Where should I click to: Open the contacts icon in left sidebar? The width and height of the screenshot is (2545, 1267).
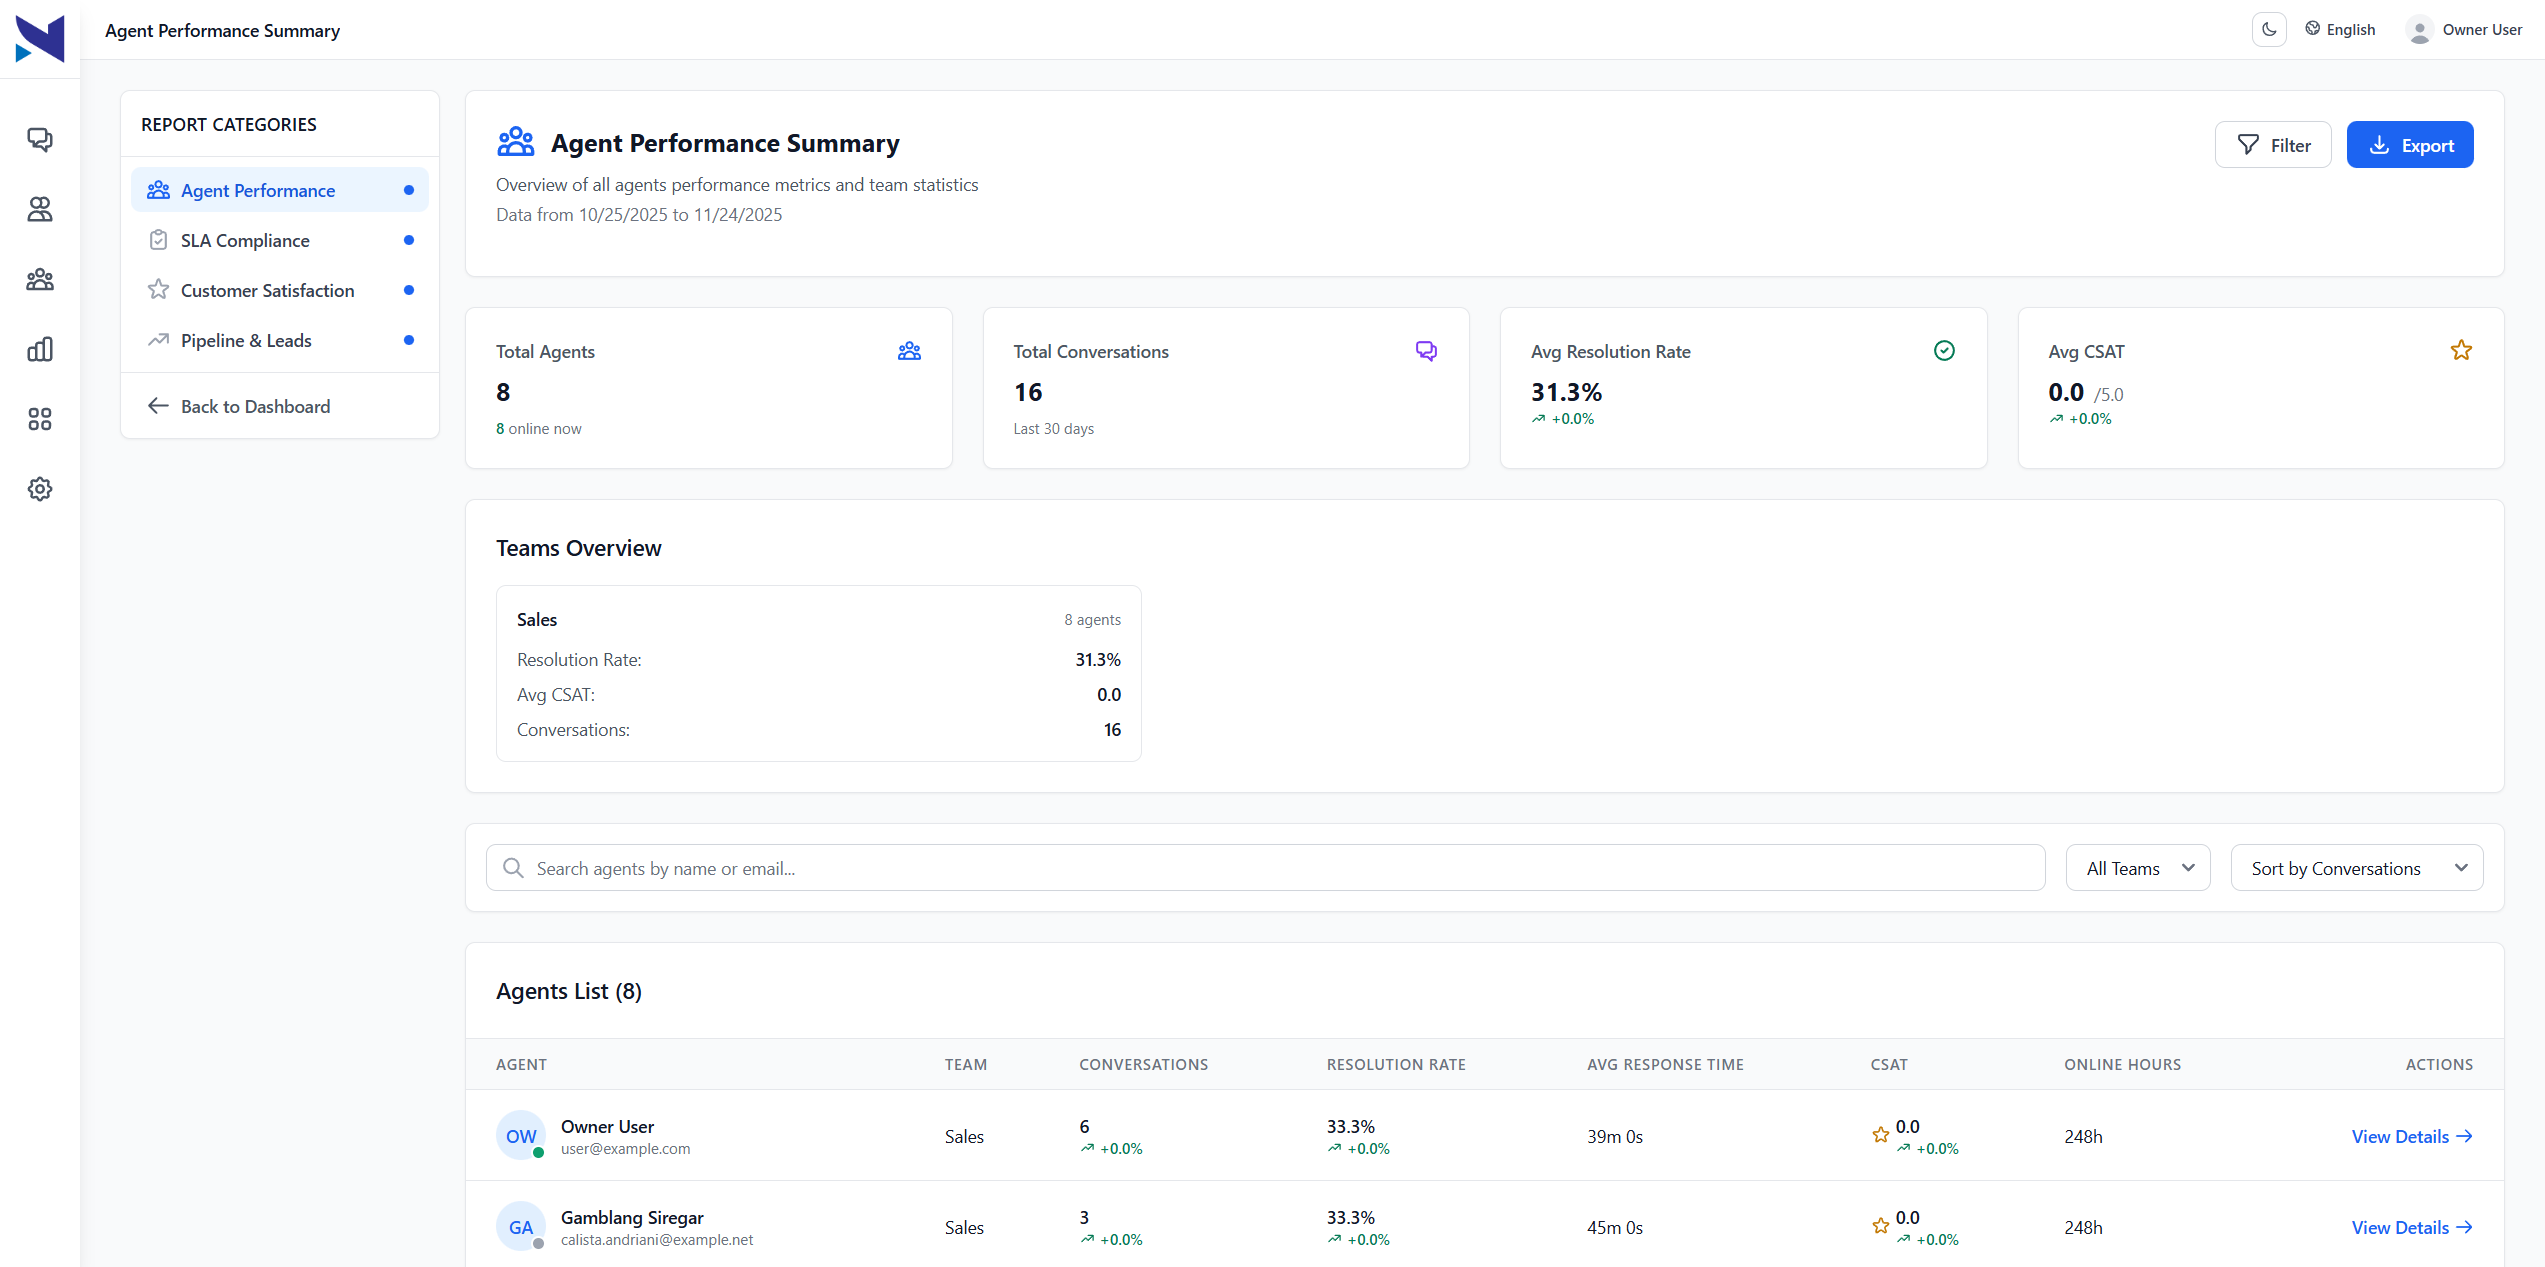point(40,209)
